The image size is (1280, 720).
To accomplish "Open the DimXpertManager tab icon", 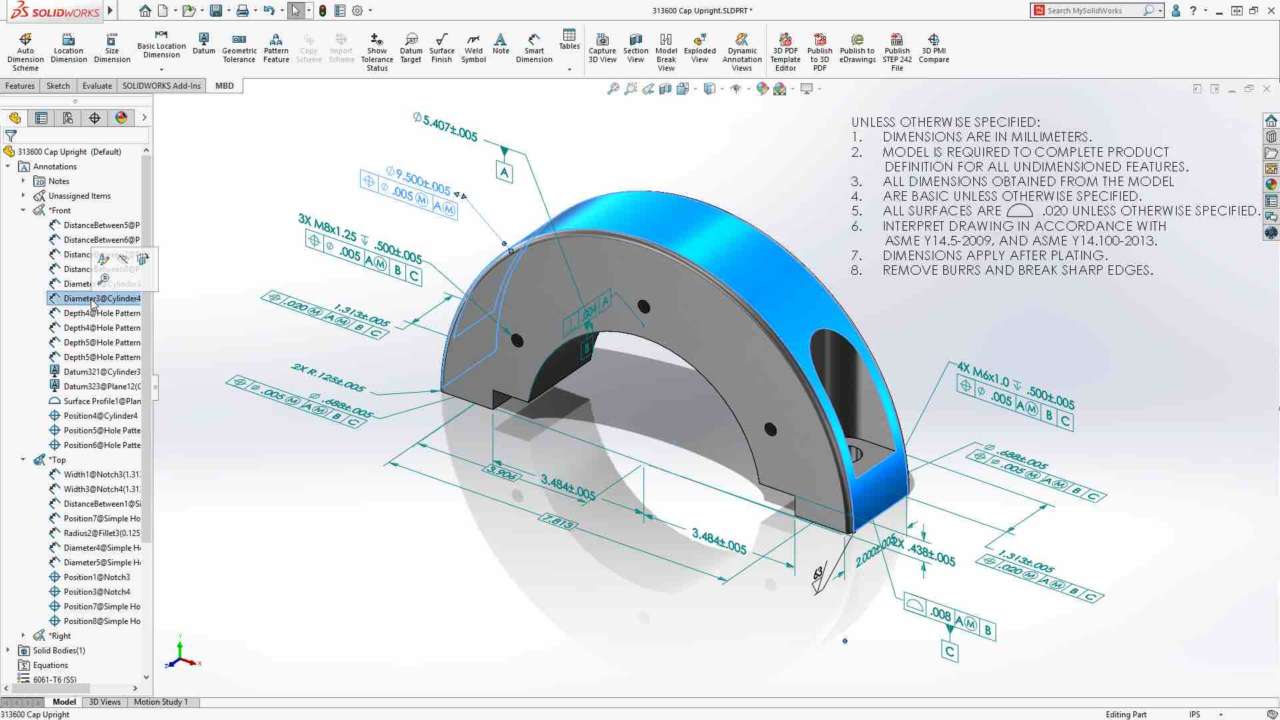I will tap(95, 118).
